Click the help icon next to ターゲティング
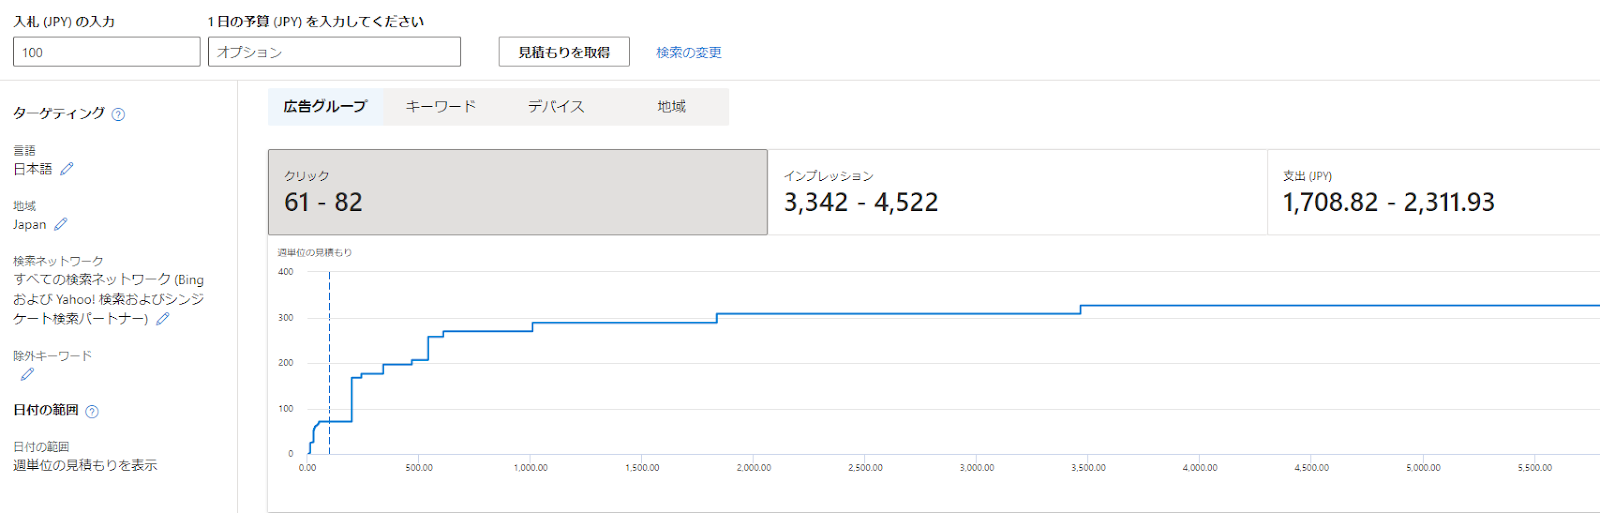This screenshot has height=513, width=1600. click(118, 114)
